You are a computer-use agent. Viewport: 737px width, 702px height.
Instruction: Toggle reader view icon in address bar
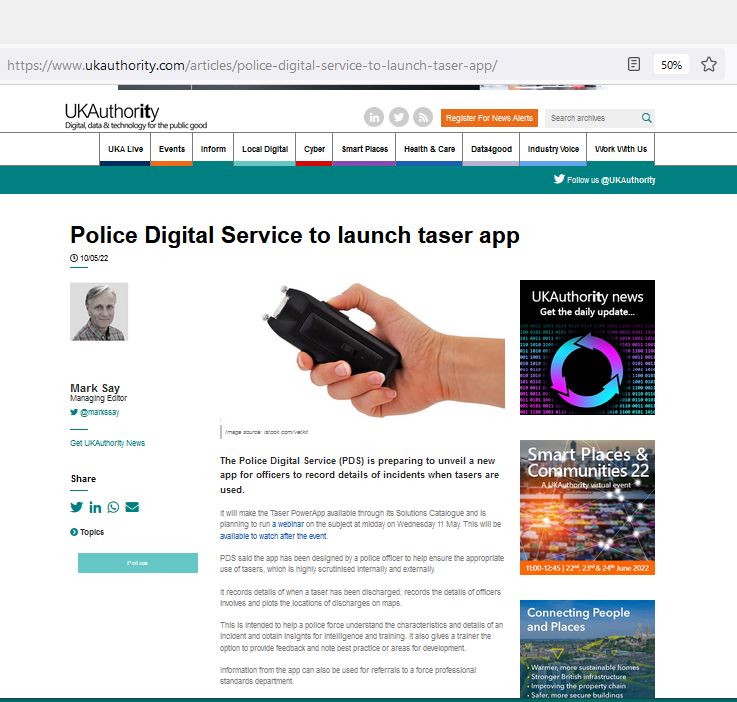[x=634, y=64]
